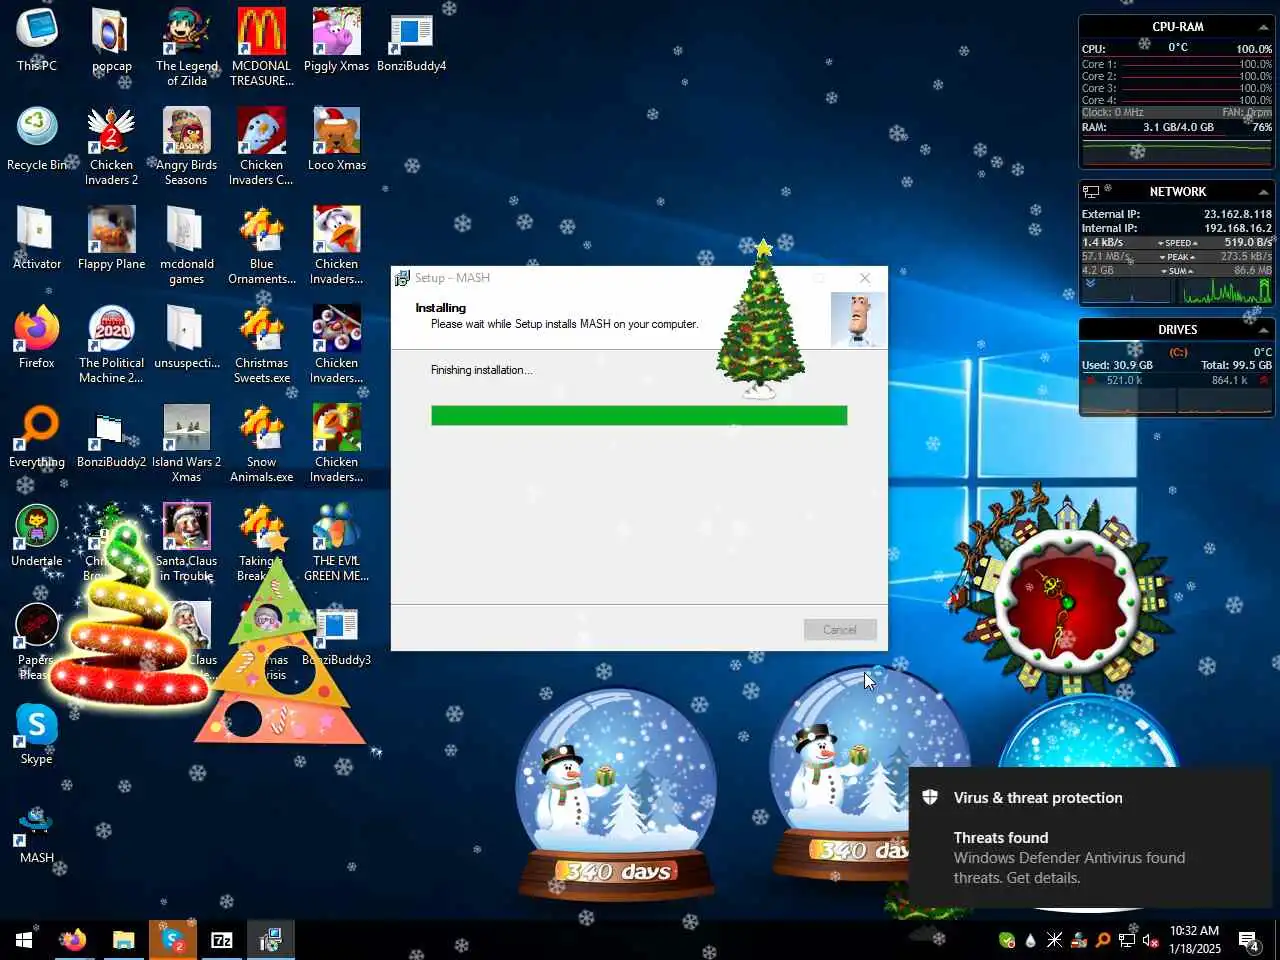
Task: Open the Windows Start menu
Action: [23, 940]
